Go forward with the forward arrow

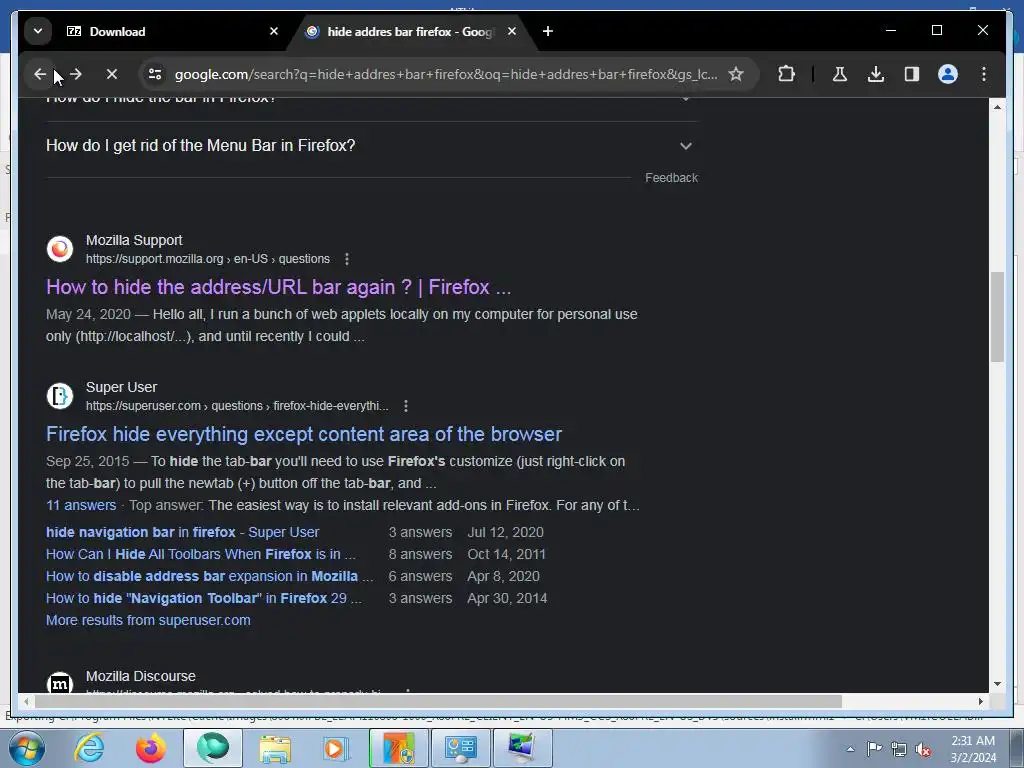(x=76, y=74)
